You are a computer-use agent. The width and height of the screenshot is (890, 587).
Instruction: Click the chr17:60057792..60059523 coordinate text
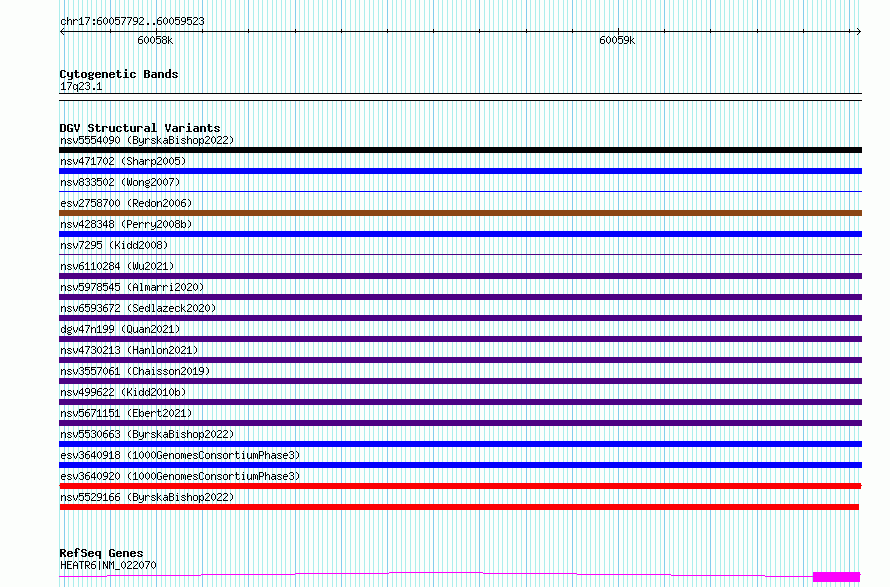coord(132,21)
